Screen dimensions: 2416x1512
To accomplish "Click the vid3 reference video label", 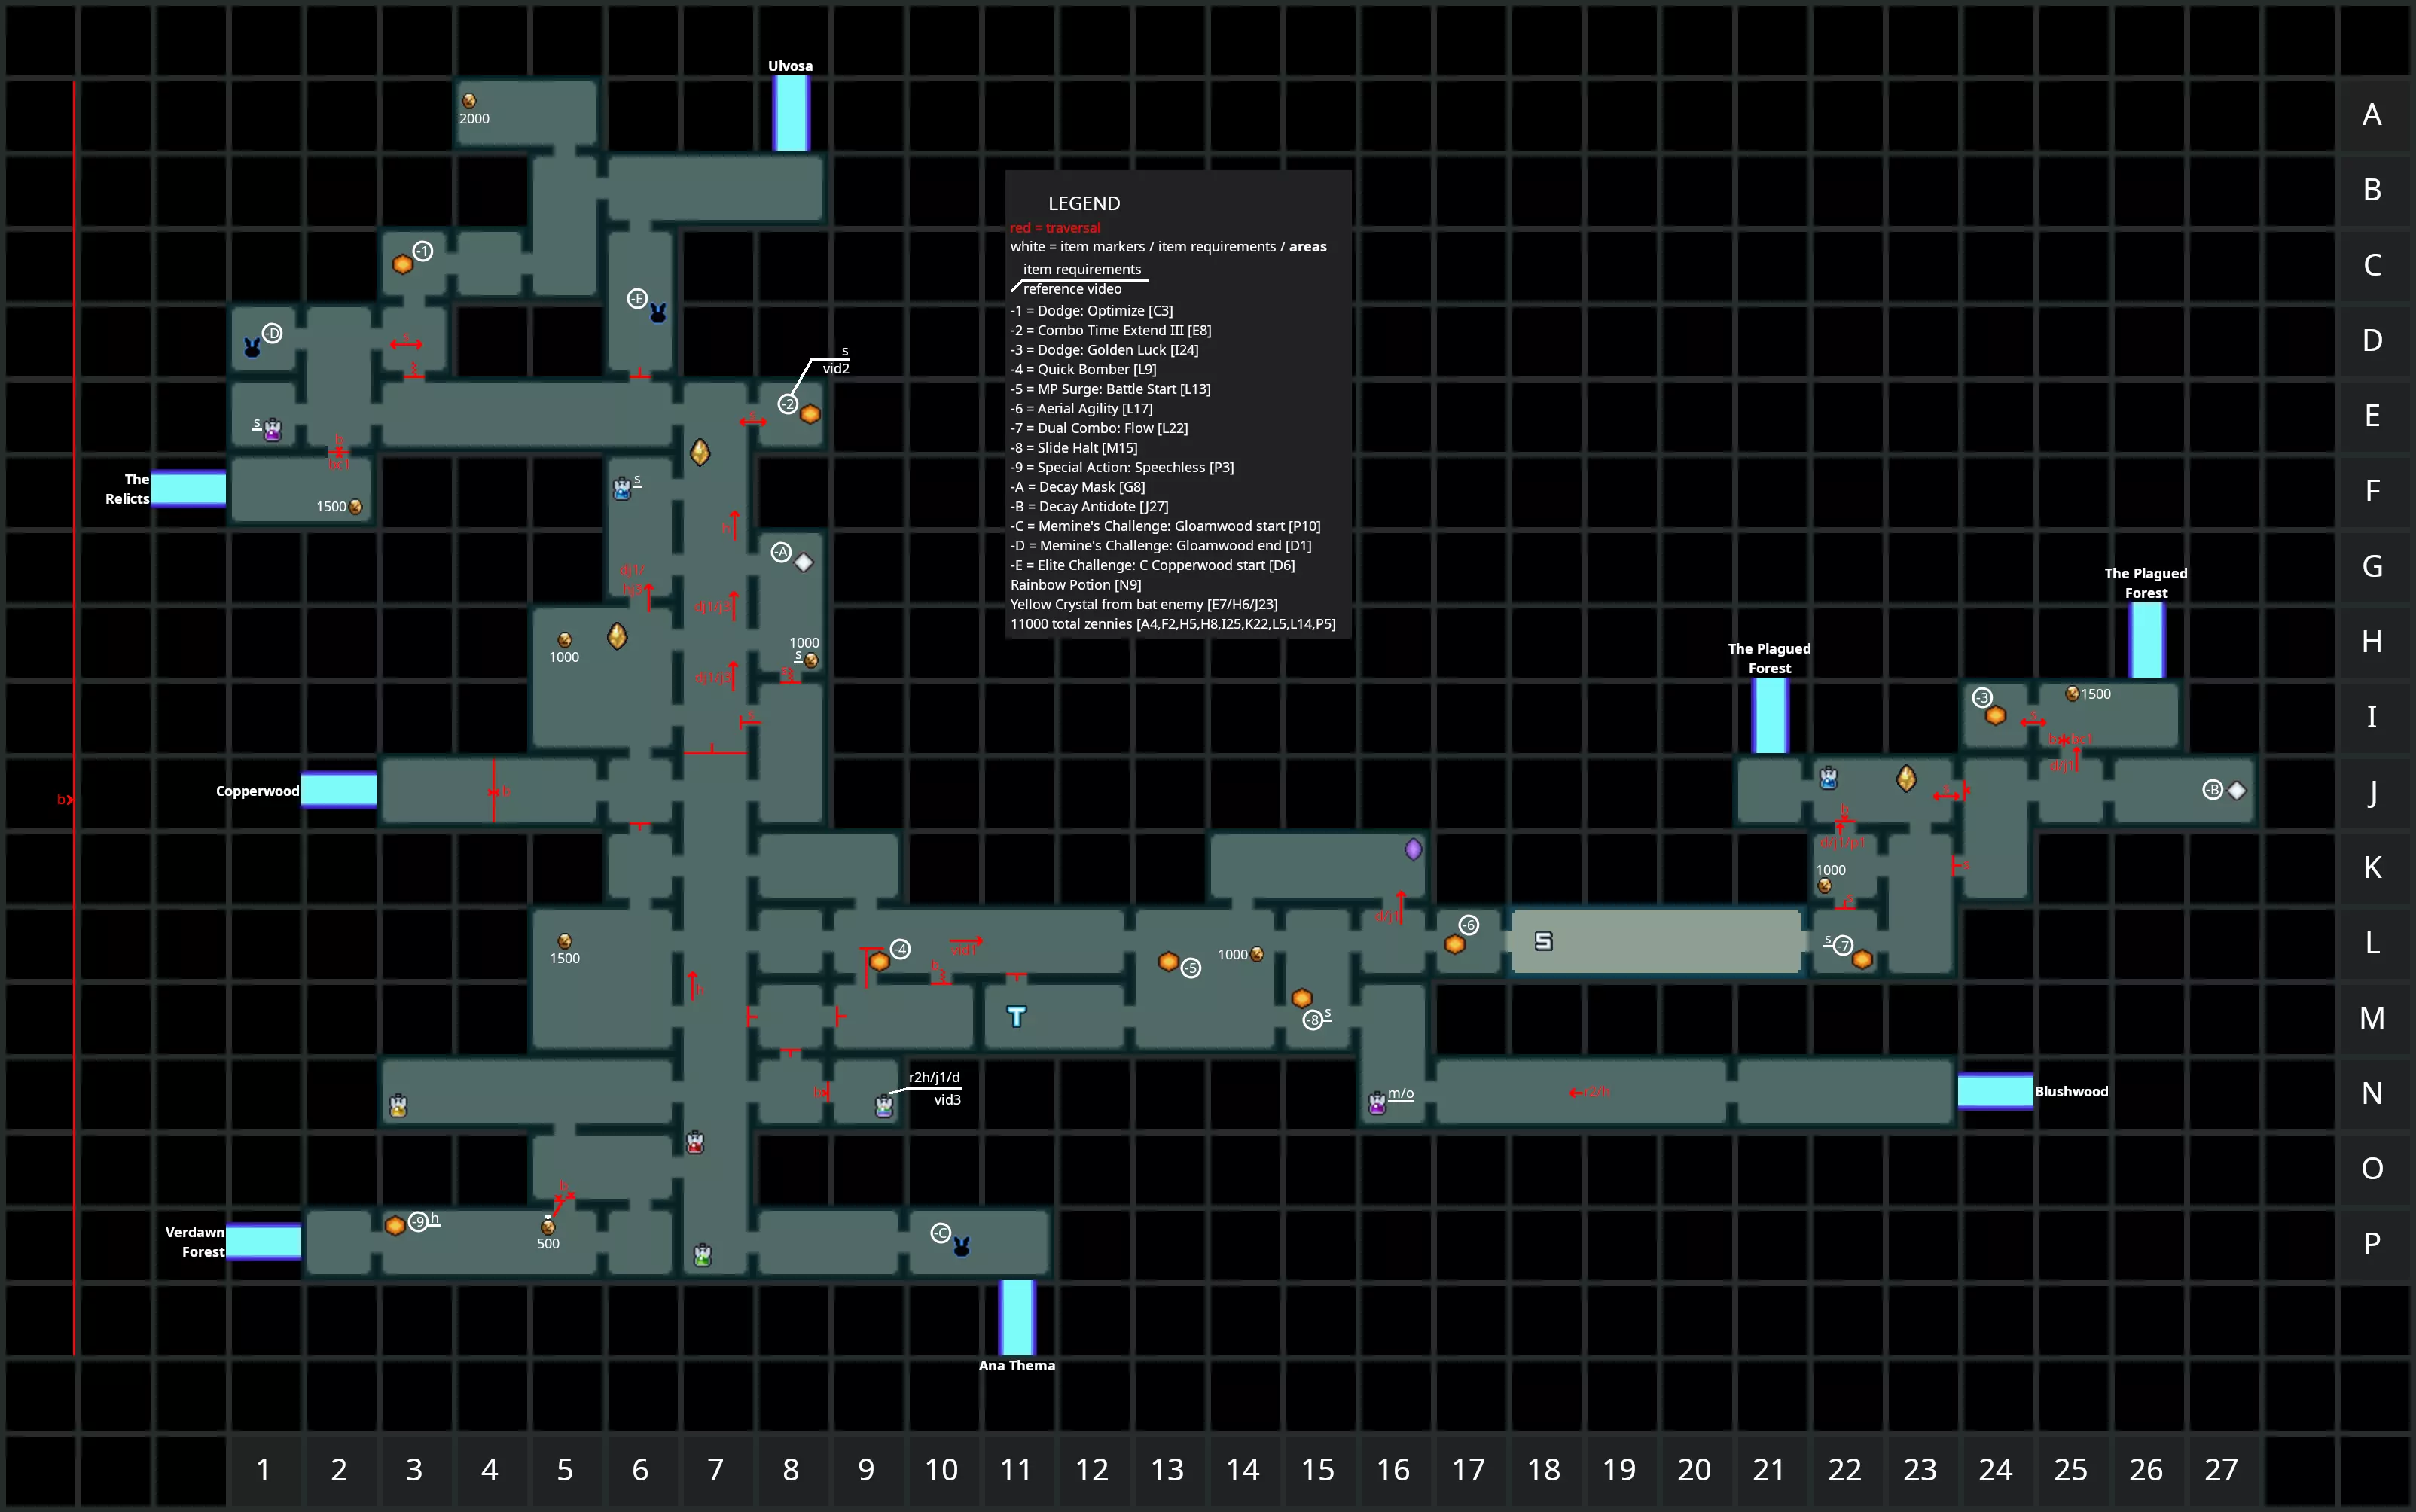I will pos(947,1099).
